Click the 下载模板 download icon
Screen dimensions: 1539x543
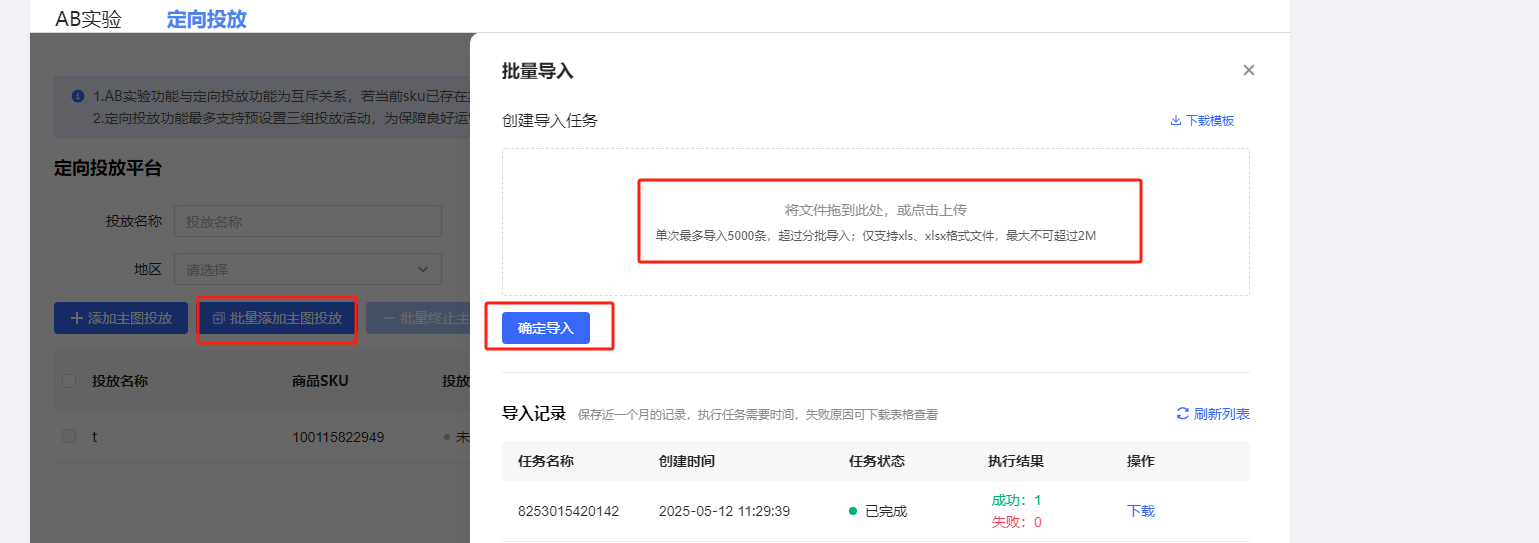[1175, 121]
